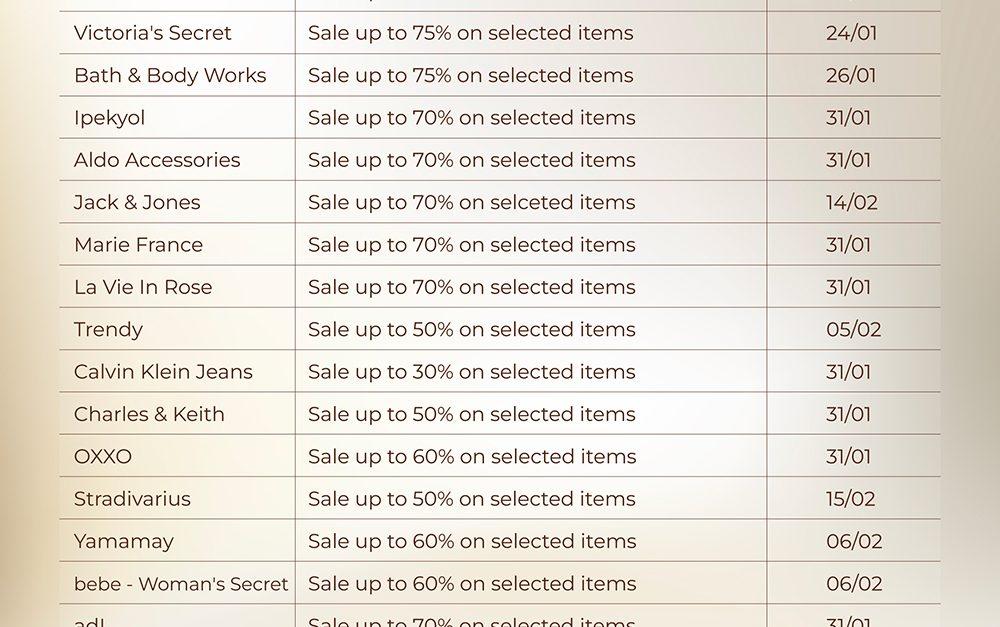Select the Marie France store name
This screenshot has height=627, width=1000.
(x=138, y=245)
